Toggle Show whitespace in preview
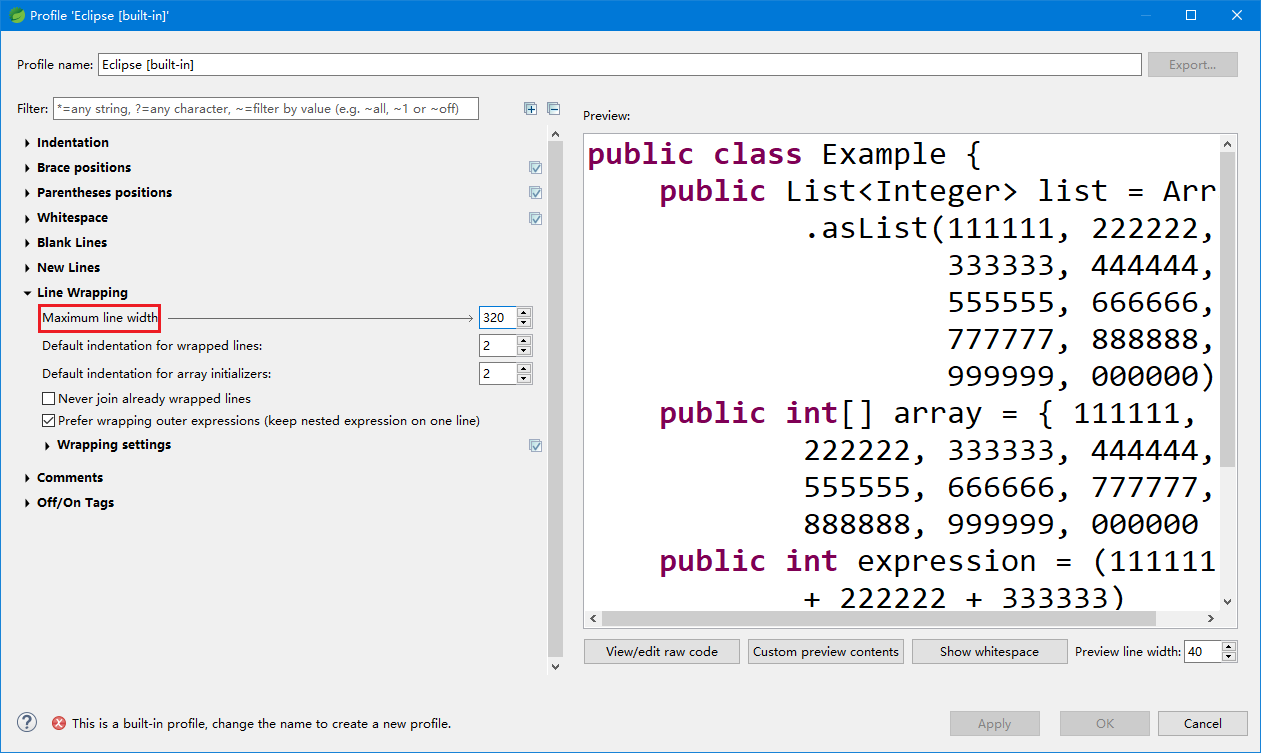Image resolution: width=1261 pixels, height=753 pixels. click(989, 651)
